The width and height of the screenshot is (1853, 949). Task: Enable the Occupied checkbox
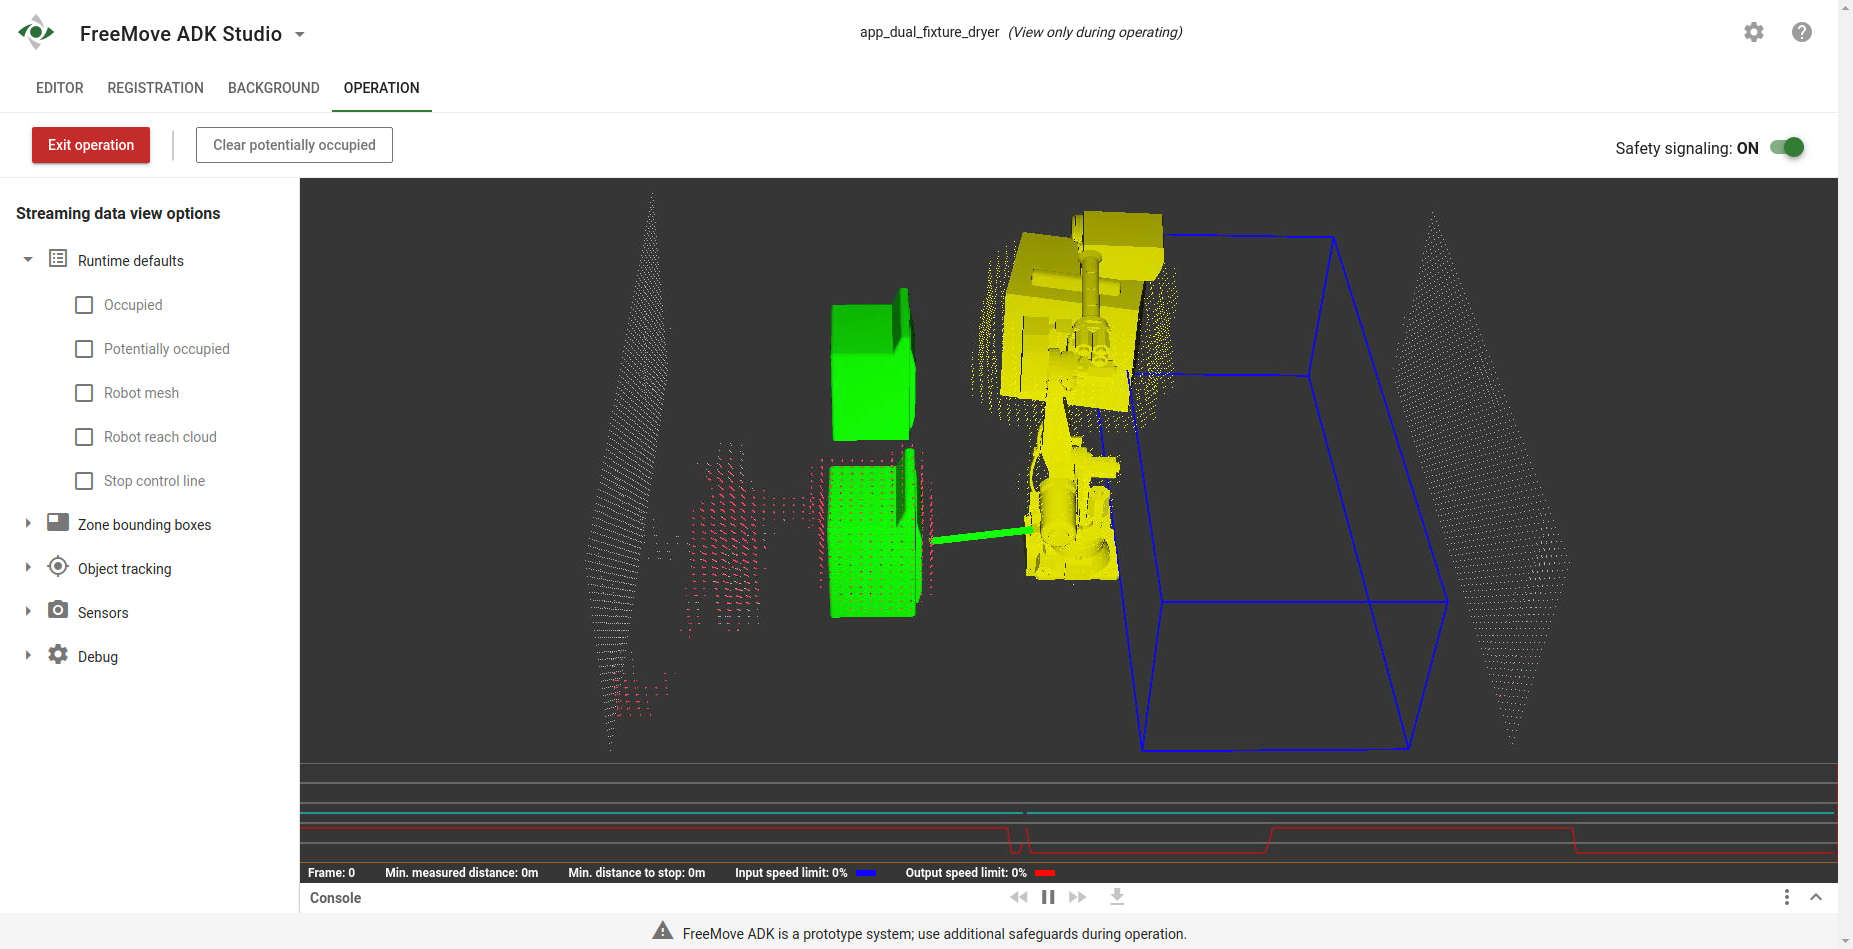point(84,305)
